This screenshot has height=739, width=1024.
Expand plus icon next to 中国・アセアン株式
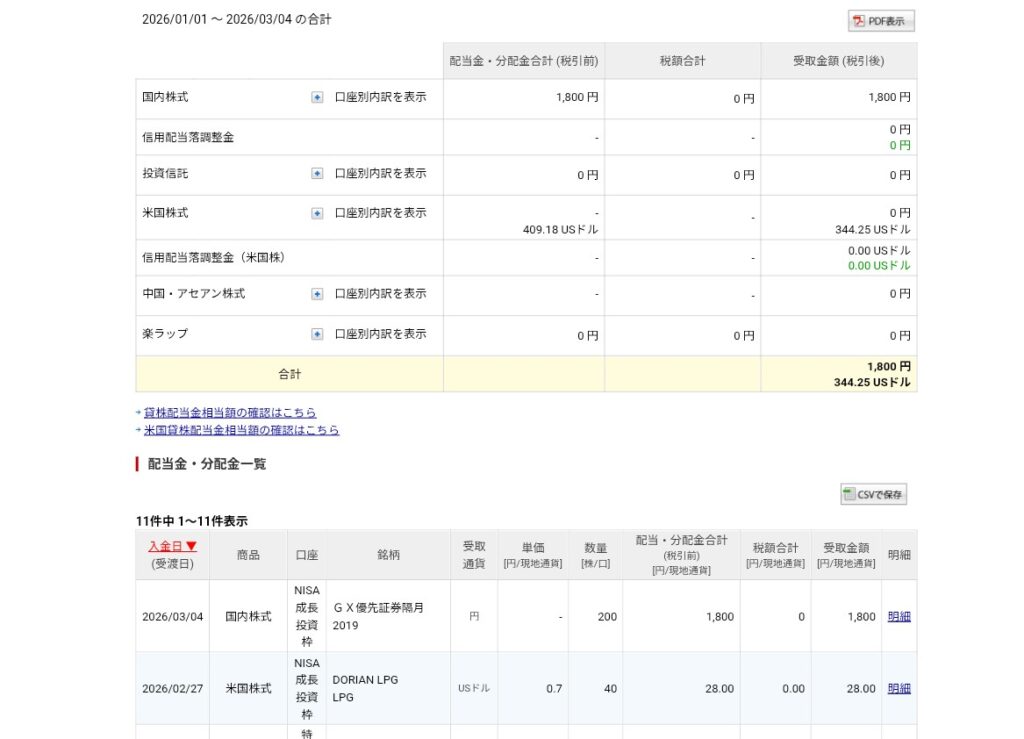[x=317, y=294]
